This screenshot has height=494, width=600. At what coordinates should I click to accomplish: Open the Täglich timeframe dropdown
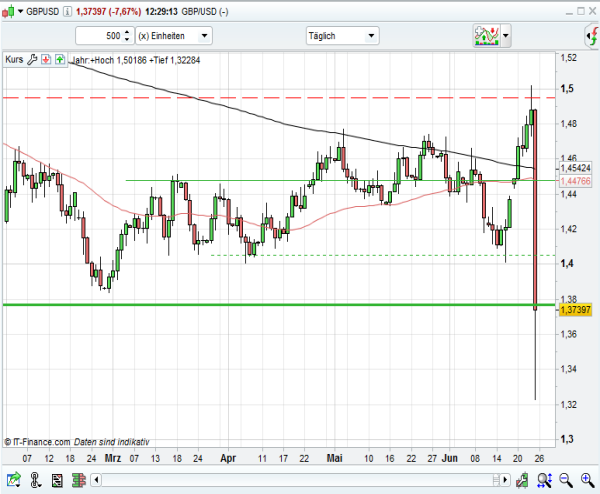pos(342,36)
